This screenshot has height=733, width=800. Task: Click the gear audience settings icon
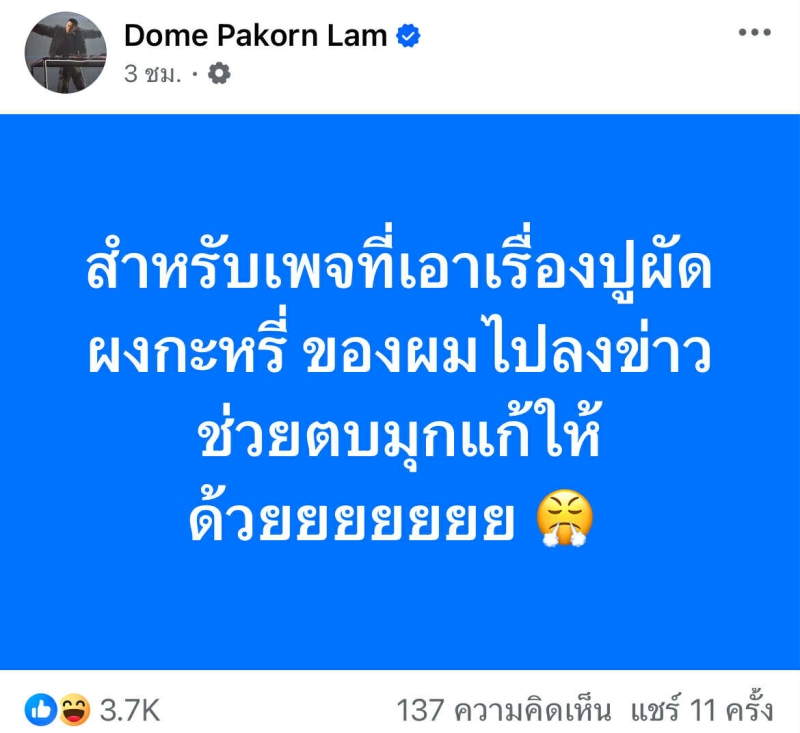click(219, 74)
